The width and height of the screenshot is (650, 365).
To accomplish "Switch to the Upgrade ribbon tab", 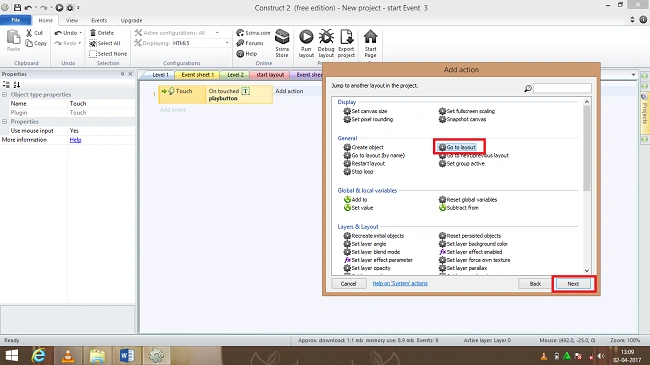I will pos(131,20).
